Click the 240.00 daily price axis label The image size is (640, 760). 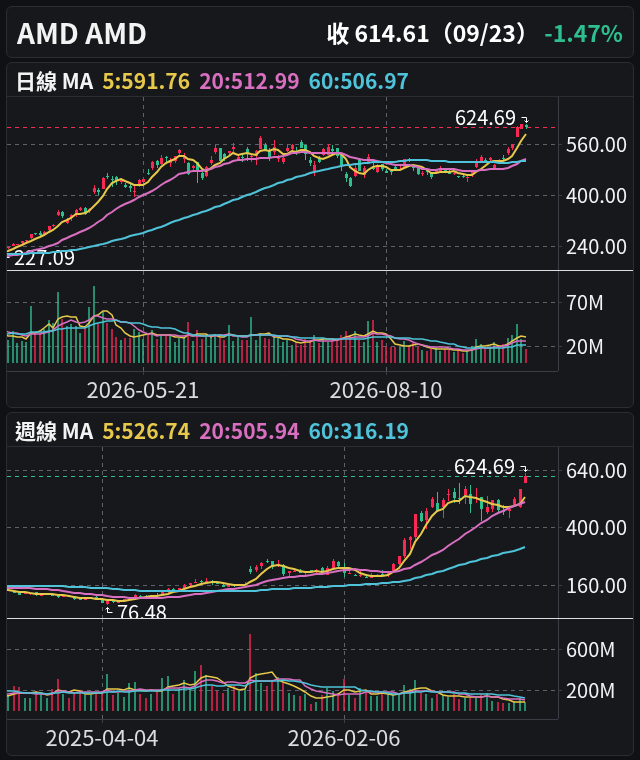pos(596,247)
